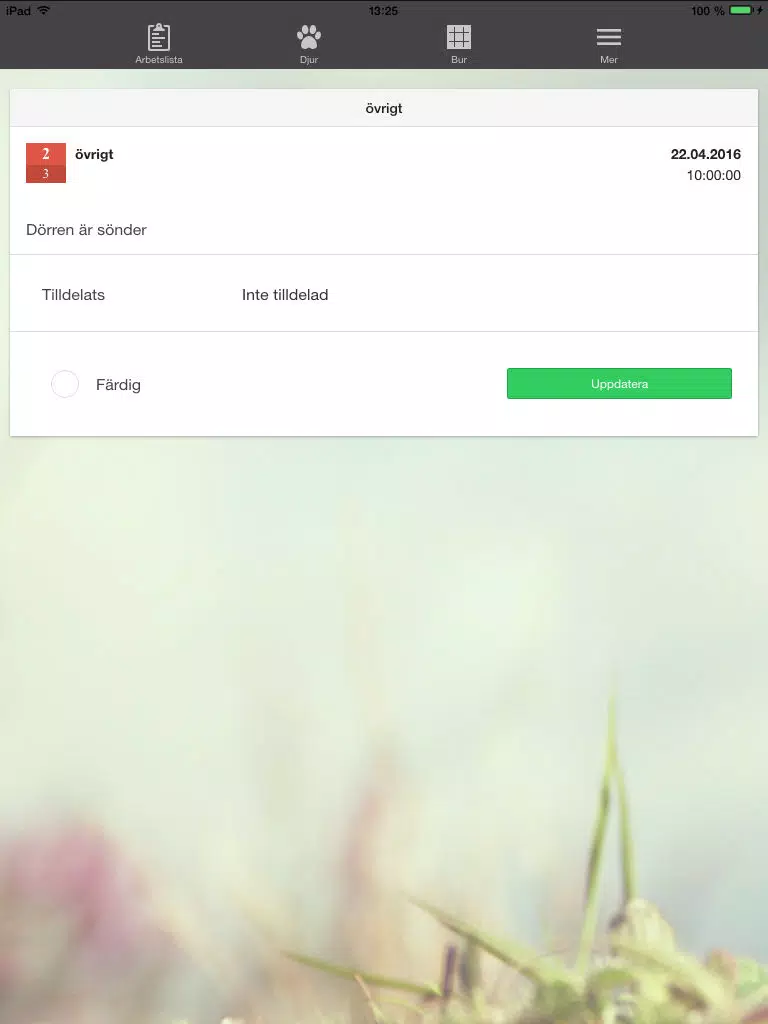Tap the övrigt panel header title
Viewport: 768px width, 1024px height.
384,108
